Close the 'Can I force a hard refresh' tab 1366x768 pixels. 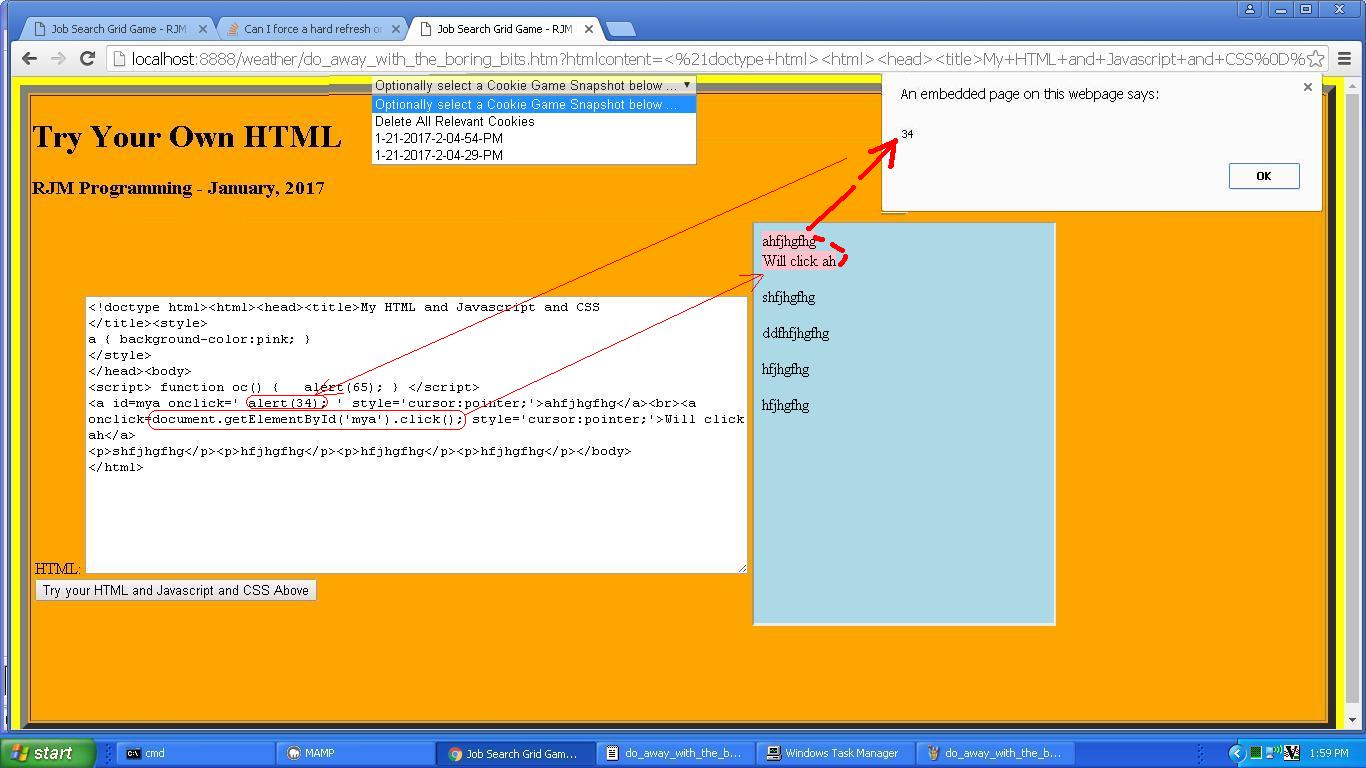tap(396, 29)
